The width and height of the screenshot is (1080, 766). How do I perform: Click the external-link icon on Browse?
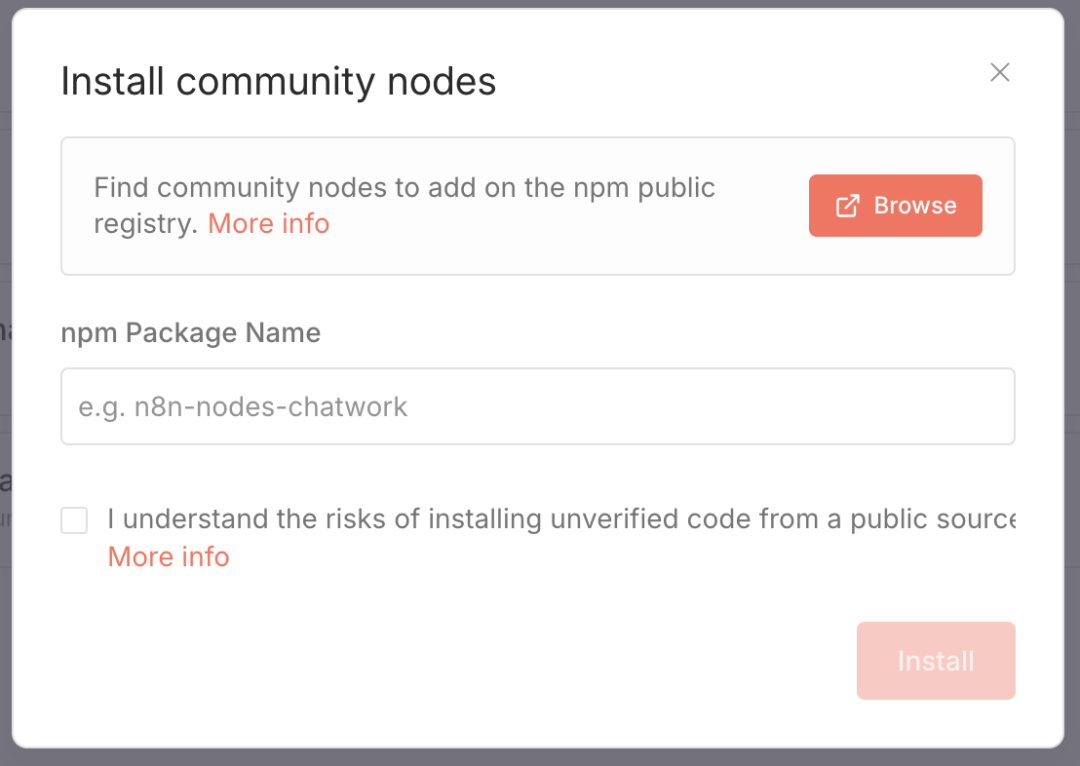(x=847, y=206)
